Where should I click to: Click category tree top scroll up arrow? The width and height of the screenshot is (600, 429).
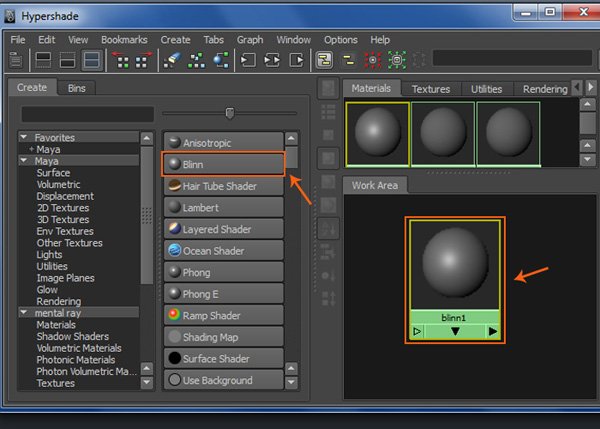[x=147, y=138]
